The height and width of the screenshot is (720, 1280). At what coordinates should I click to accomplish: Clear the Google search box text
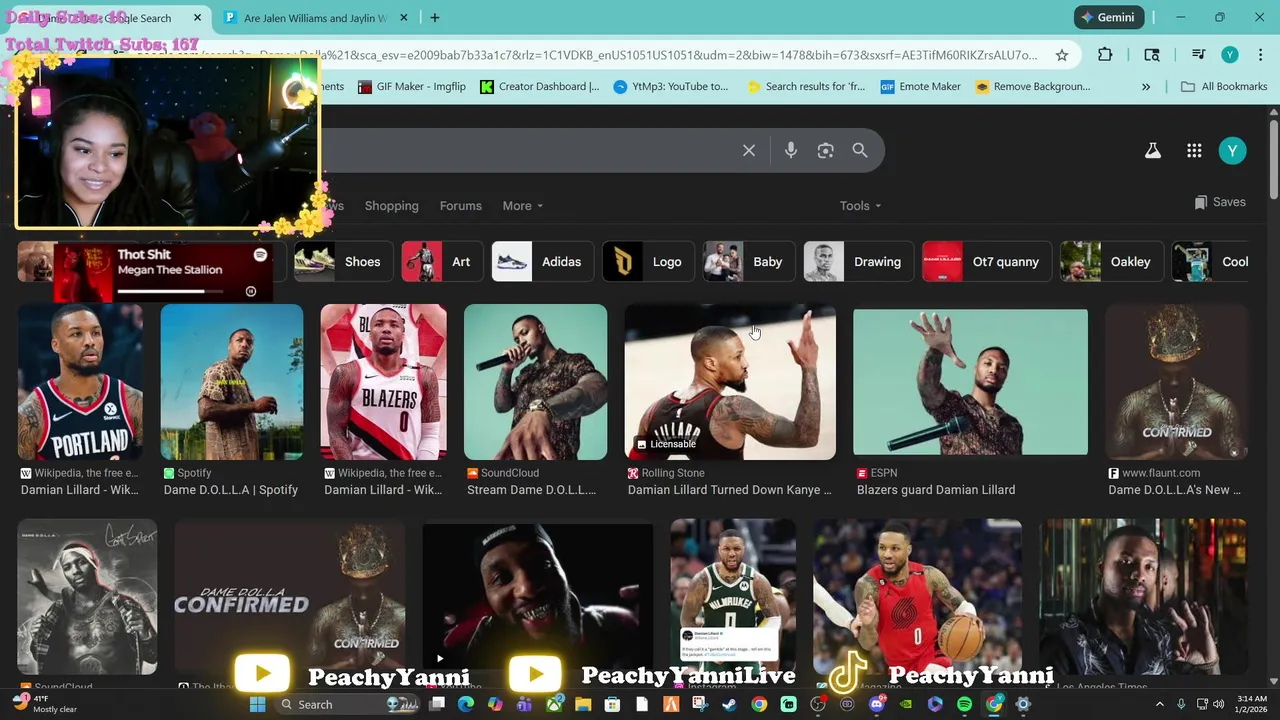[749, 150]
